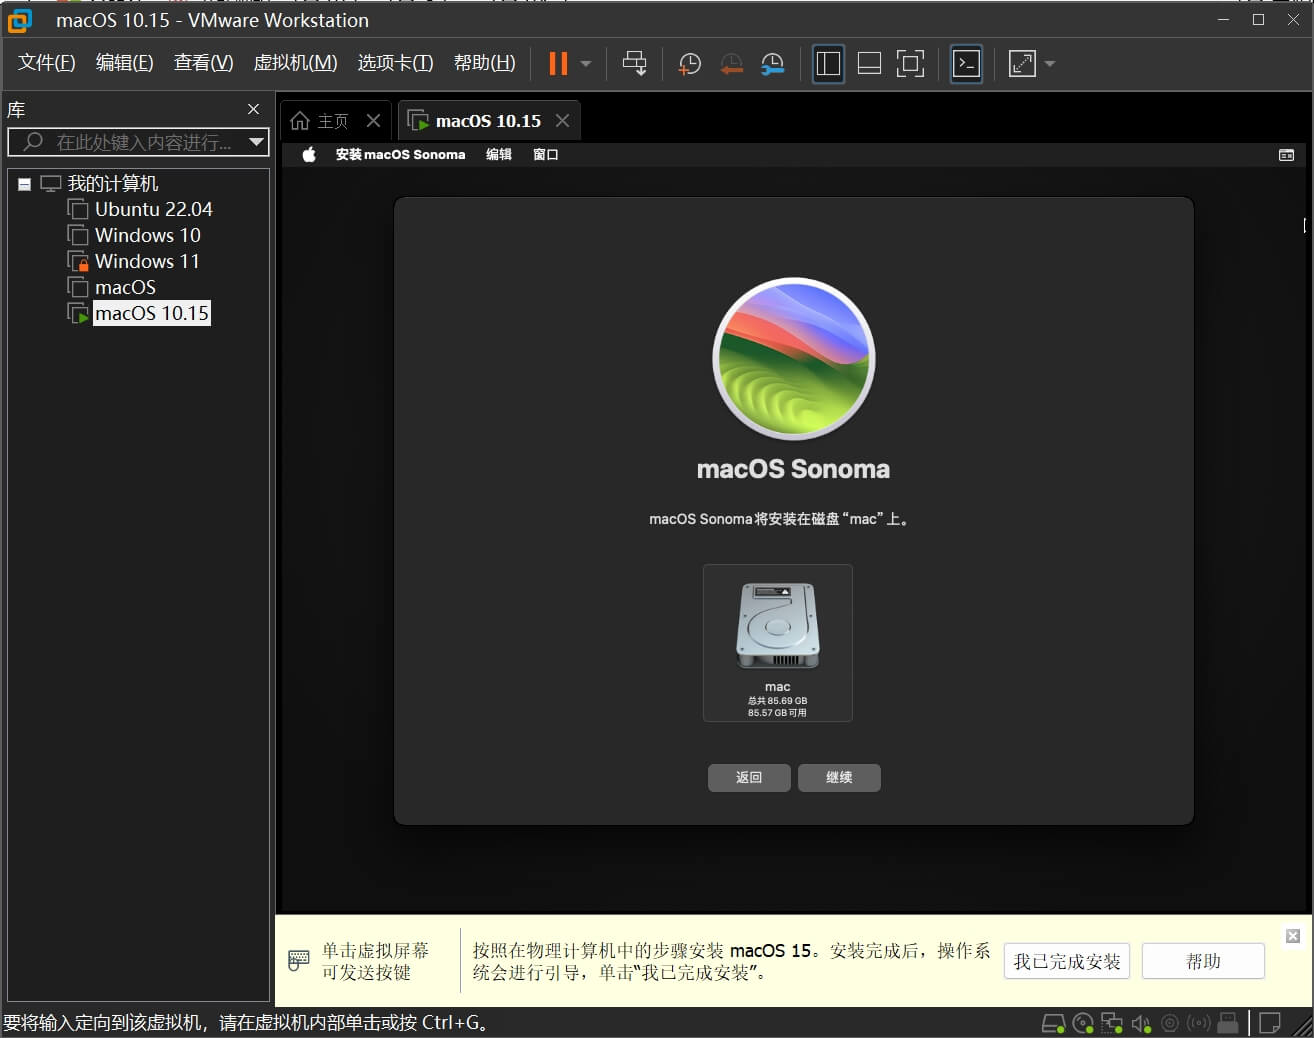
Task: Enter full screen mode
Action: pyautogui.click(x=910, y=64)
